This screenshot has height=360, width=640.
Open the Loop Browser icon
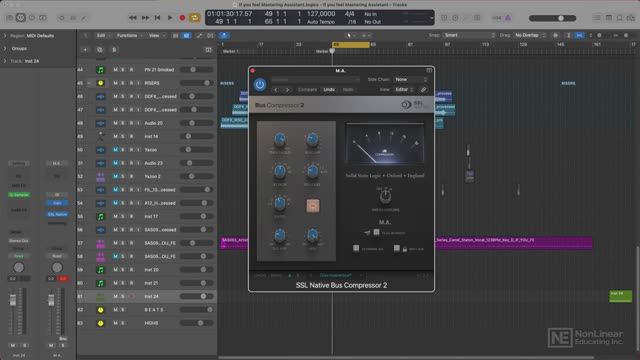pos(620,18)
